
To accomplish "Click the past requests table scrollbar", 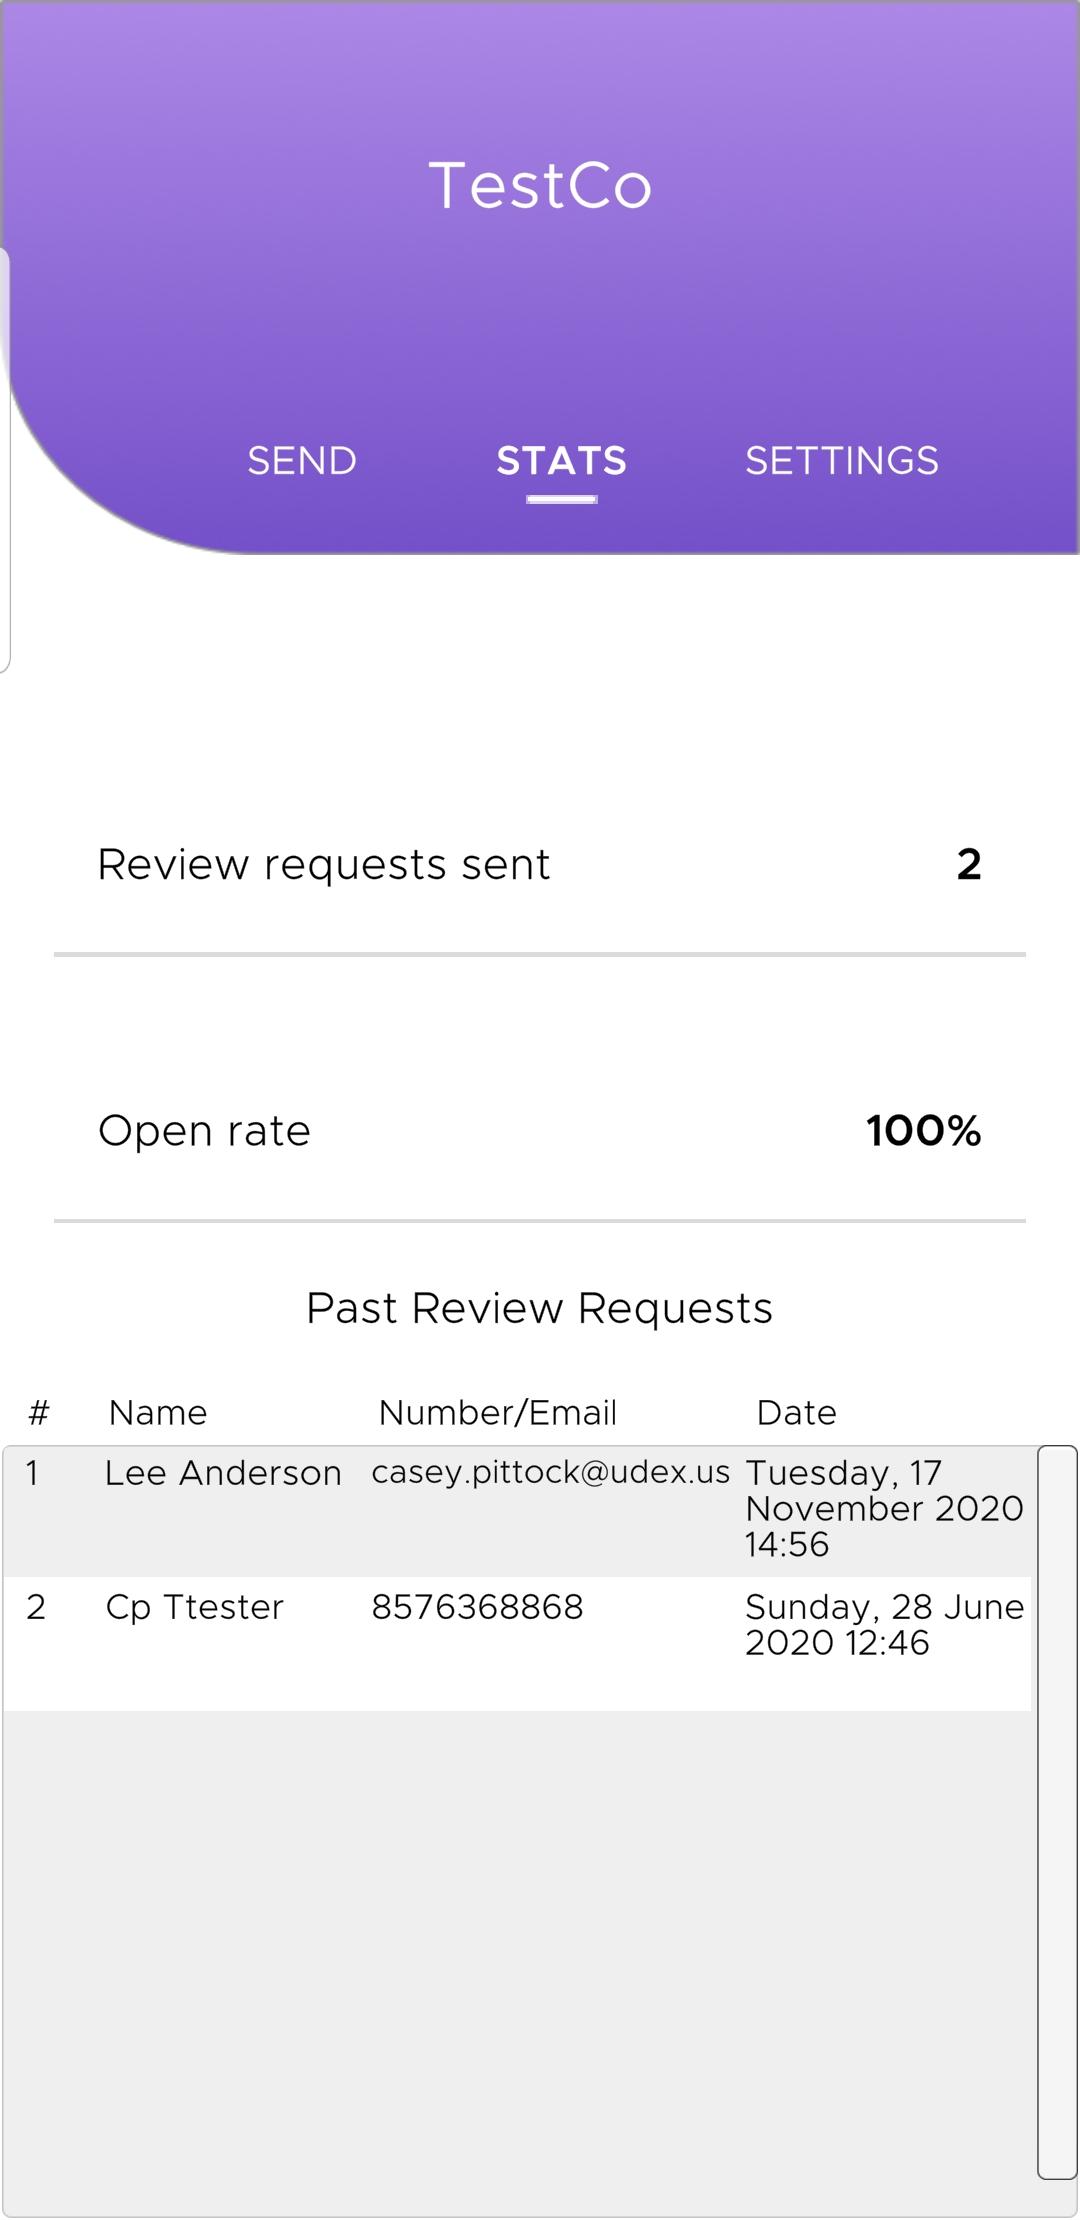I will pyautogui.click(x=1057, y=1811).
